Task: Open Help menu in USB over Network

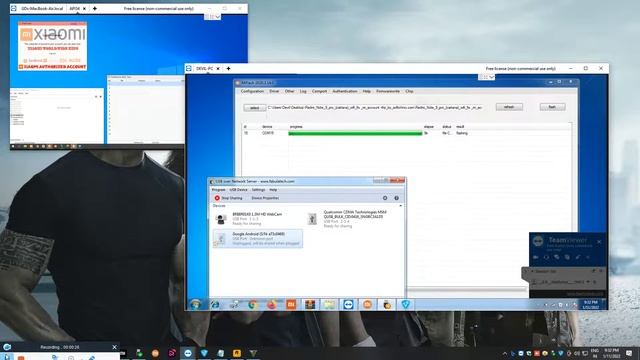Action: [273, 190]
